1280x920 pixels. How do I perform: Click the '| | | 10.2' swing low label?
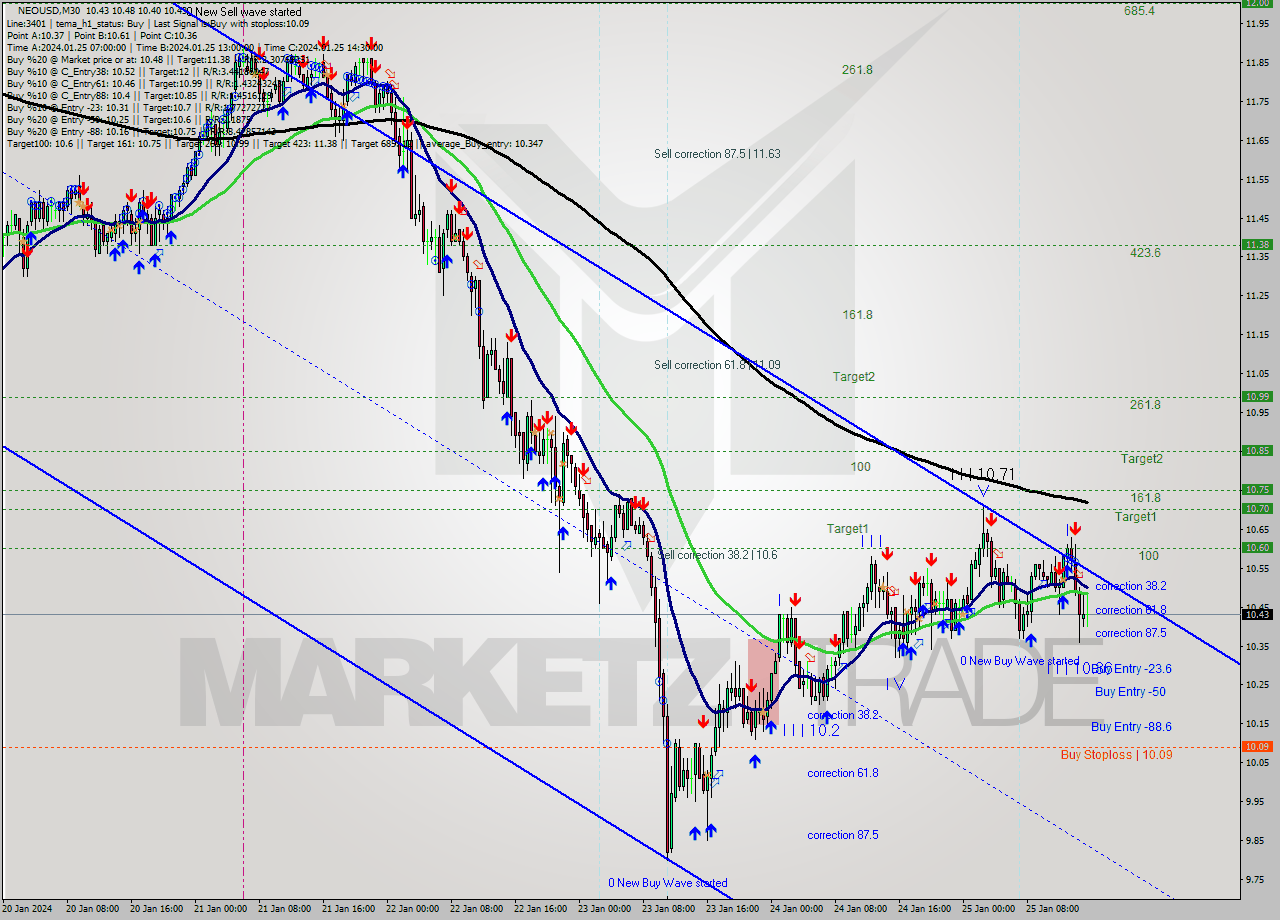tap(811, 731)
